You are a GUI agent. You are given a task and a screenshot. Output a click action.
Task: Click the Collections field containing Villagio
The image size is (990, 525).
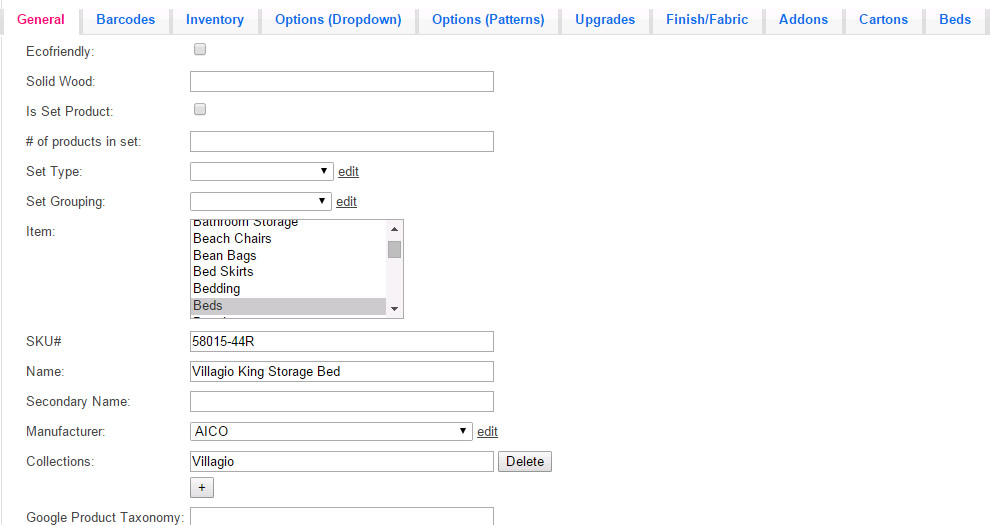click(342, 461)
